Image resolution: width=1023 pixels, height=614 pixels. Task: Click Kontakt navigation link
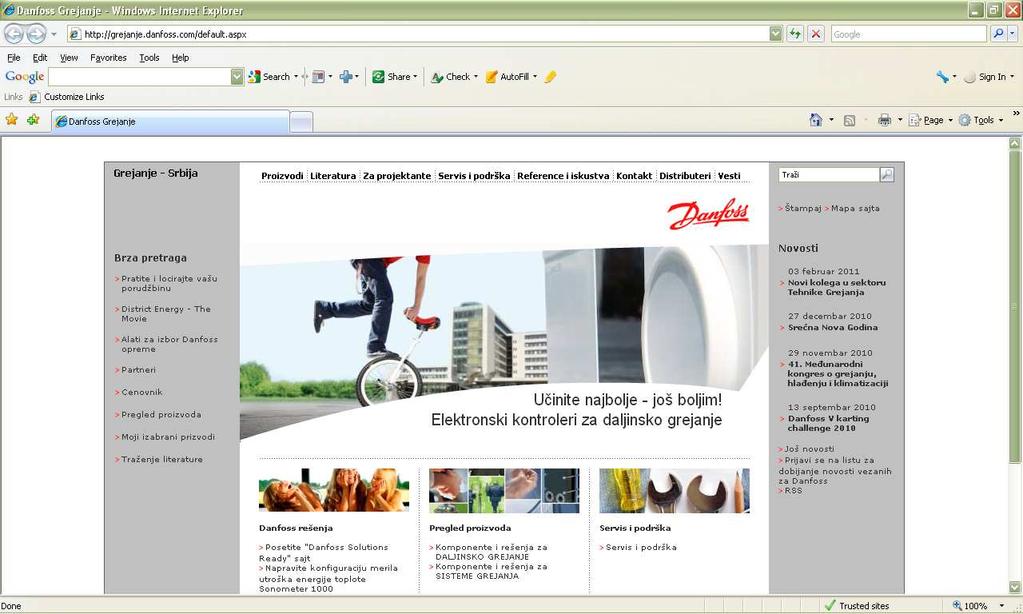pos(634,176)
